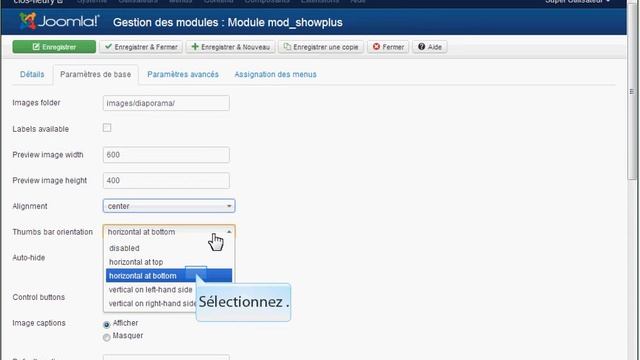The width and height of the screenshot is (640, 360).
Task: Click the Joomla! logo
Action: (59, 21)
